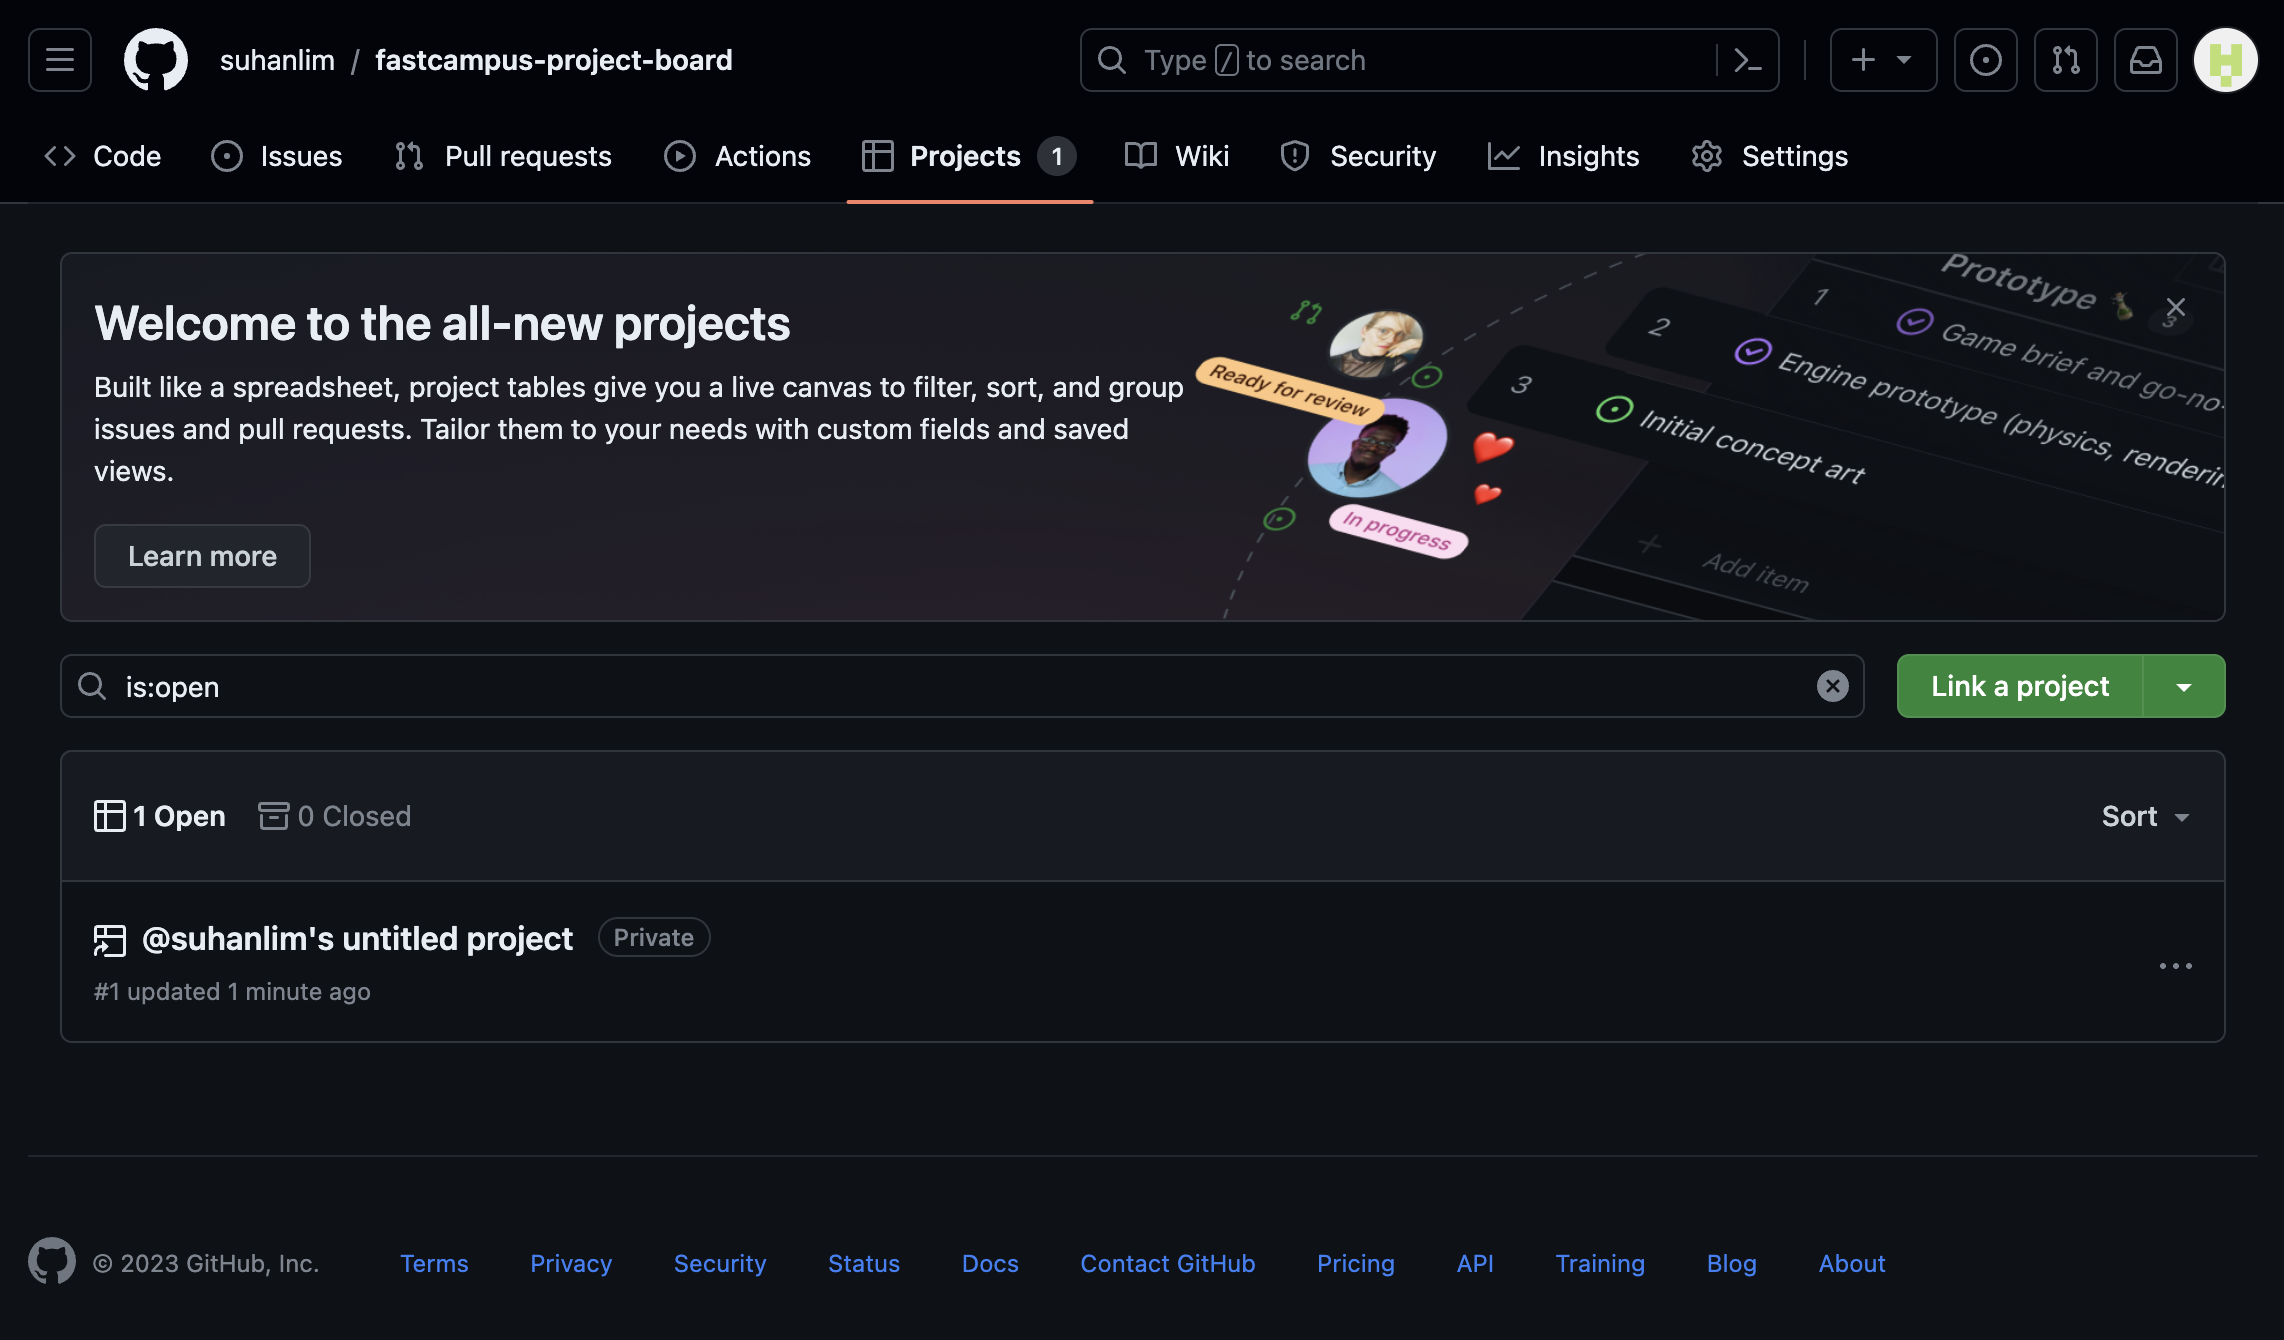Switch to the Insights tab
The image size is (2284, 1340).
tap(1564, 156)
